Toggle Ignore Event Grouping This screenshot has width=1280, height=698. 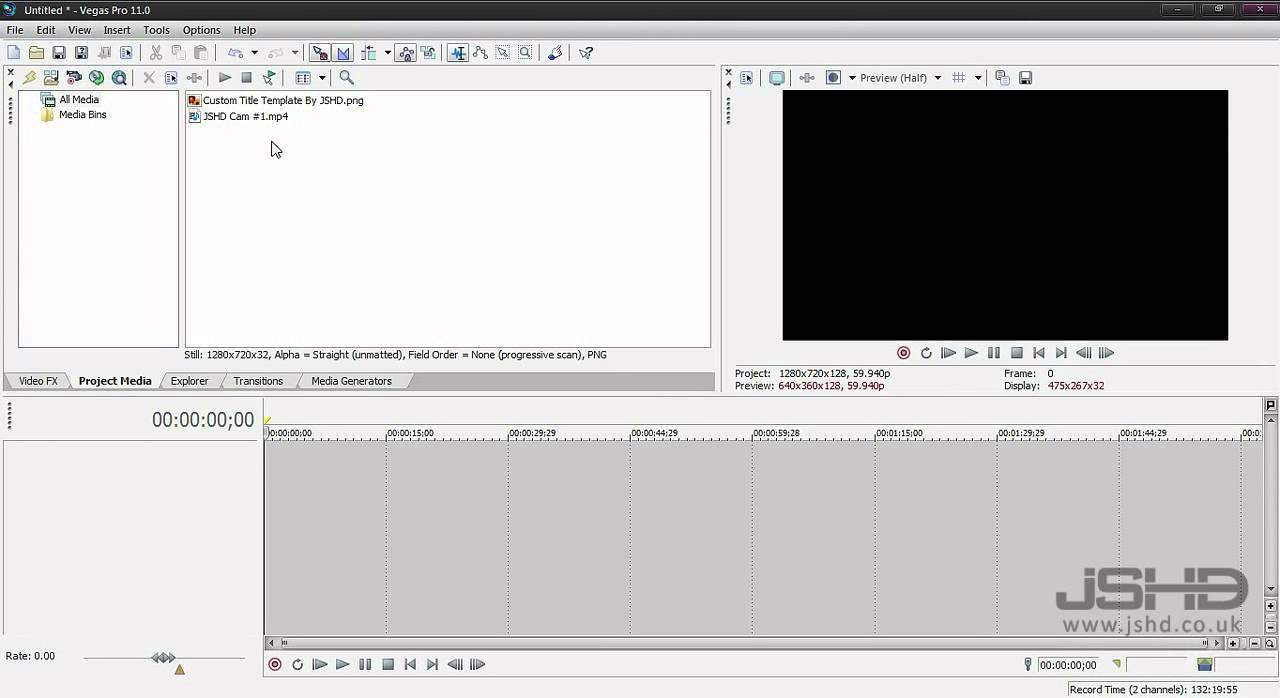428,53
